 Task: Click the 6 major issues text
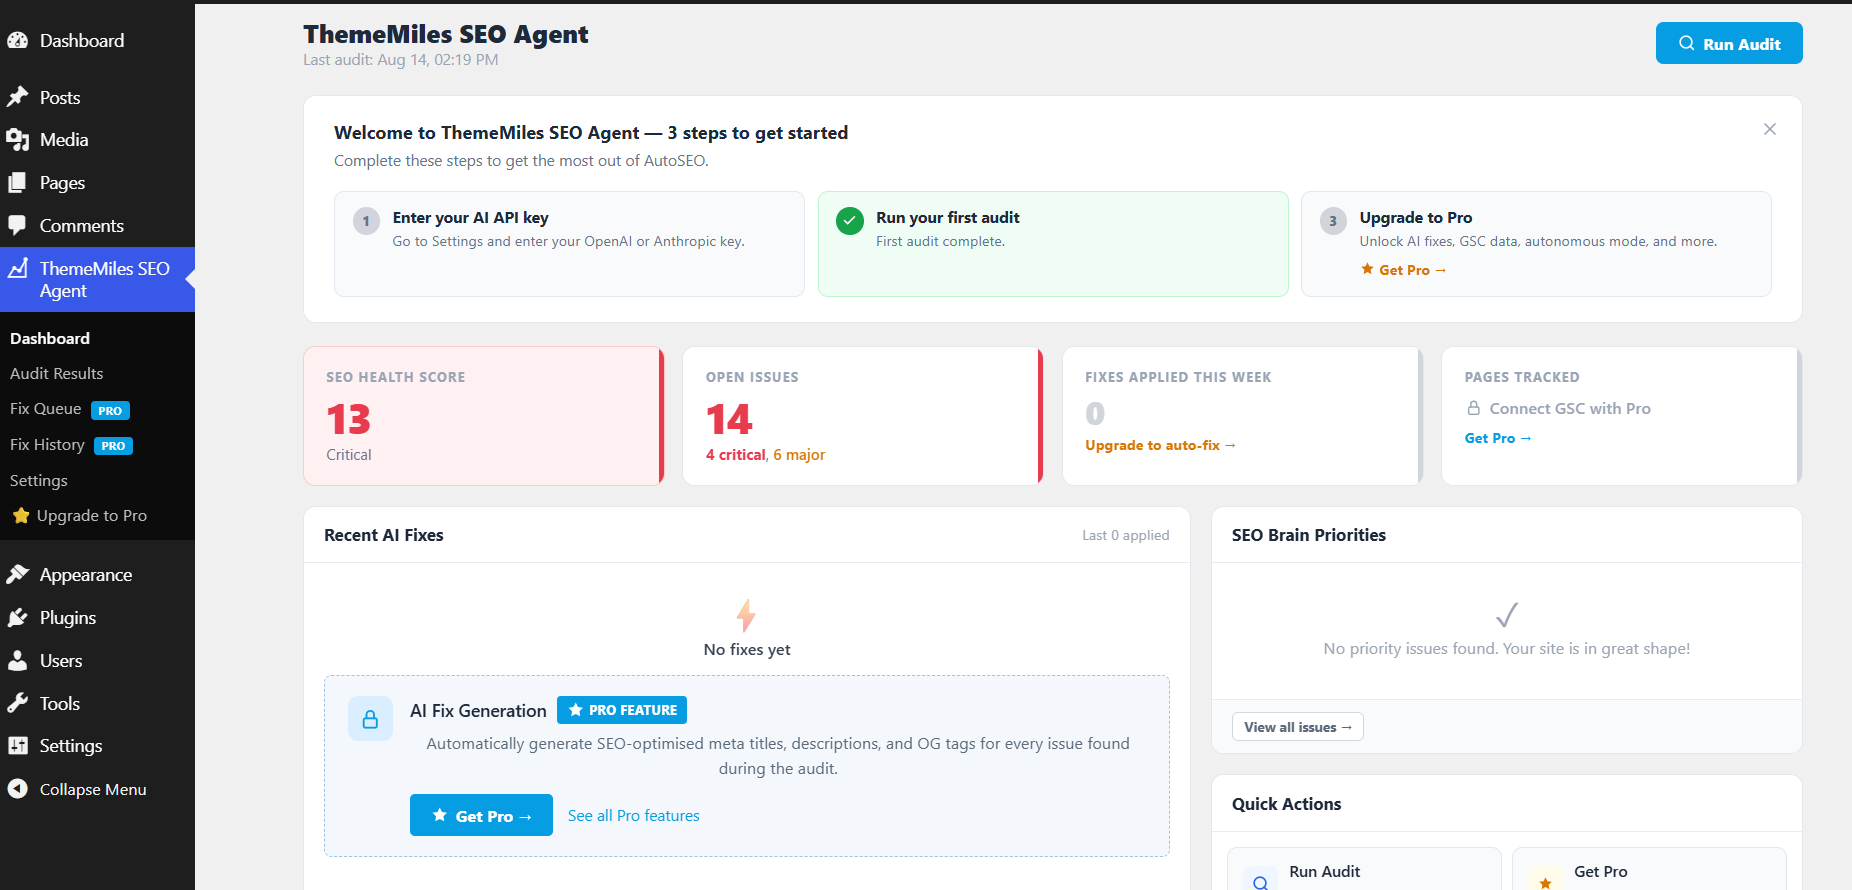[799, 455]
